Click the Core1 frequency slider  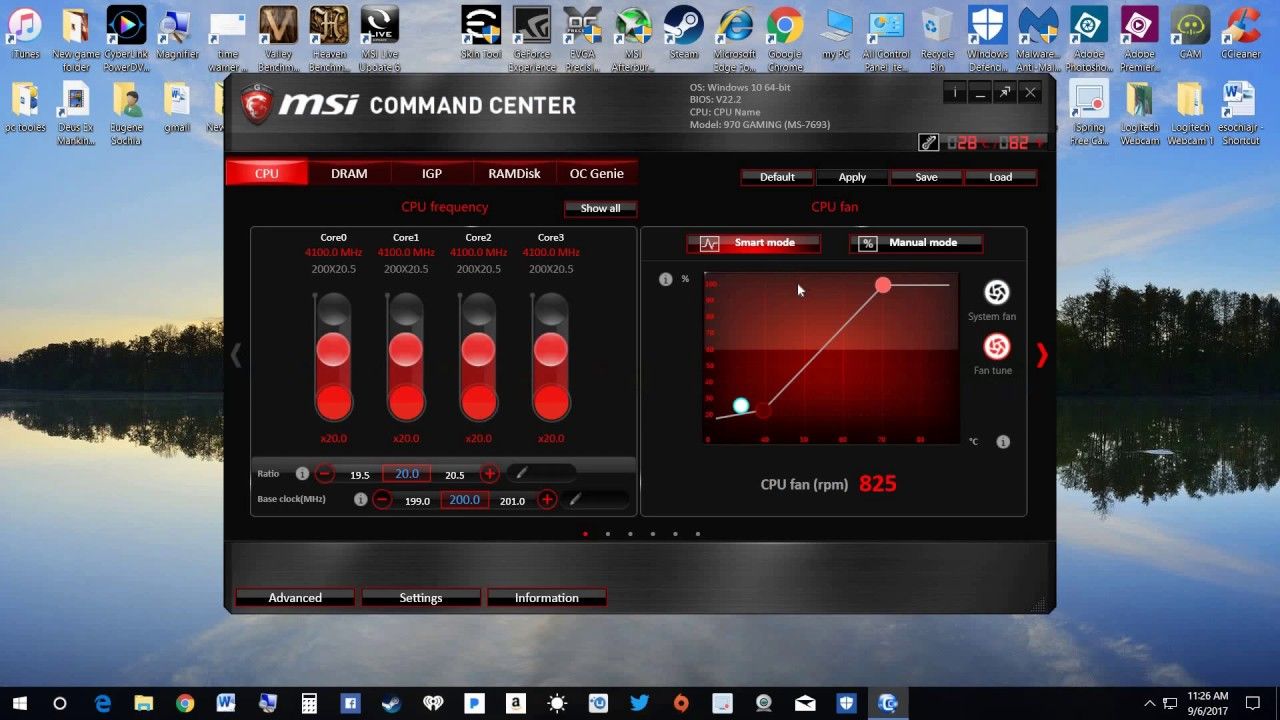click(406, 357)
